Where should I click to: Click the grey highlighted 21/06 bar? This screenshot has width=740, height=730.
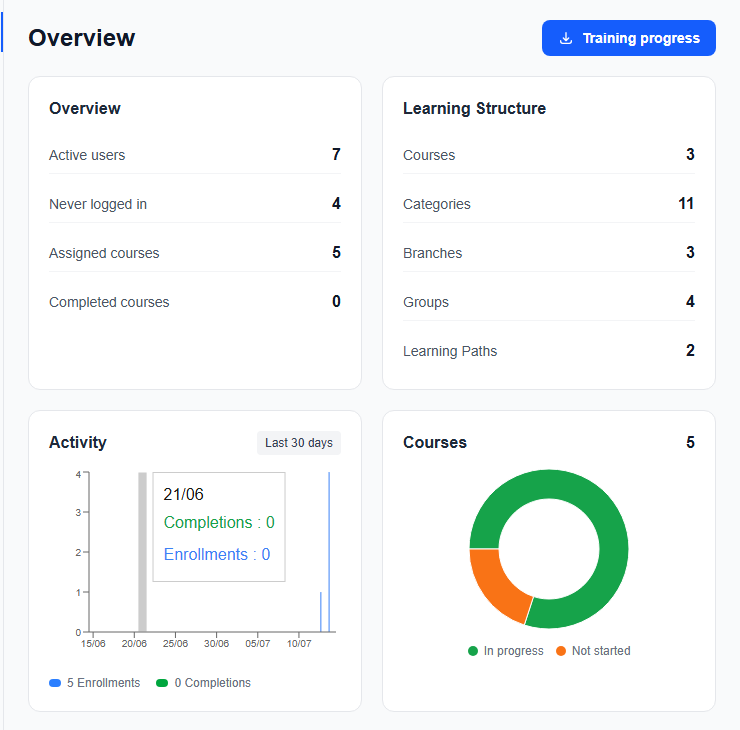pos(143,552)
